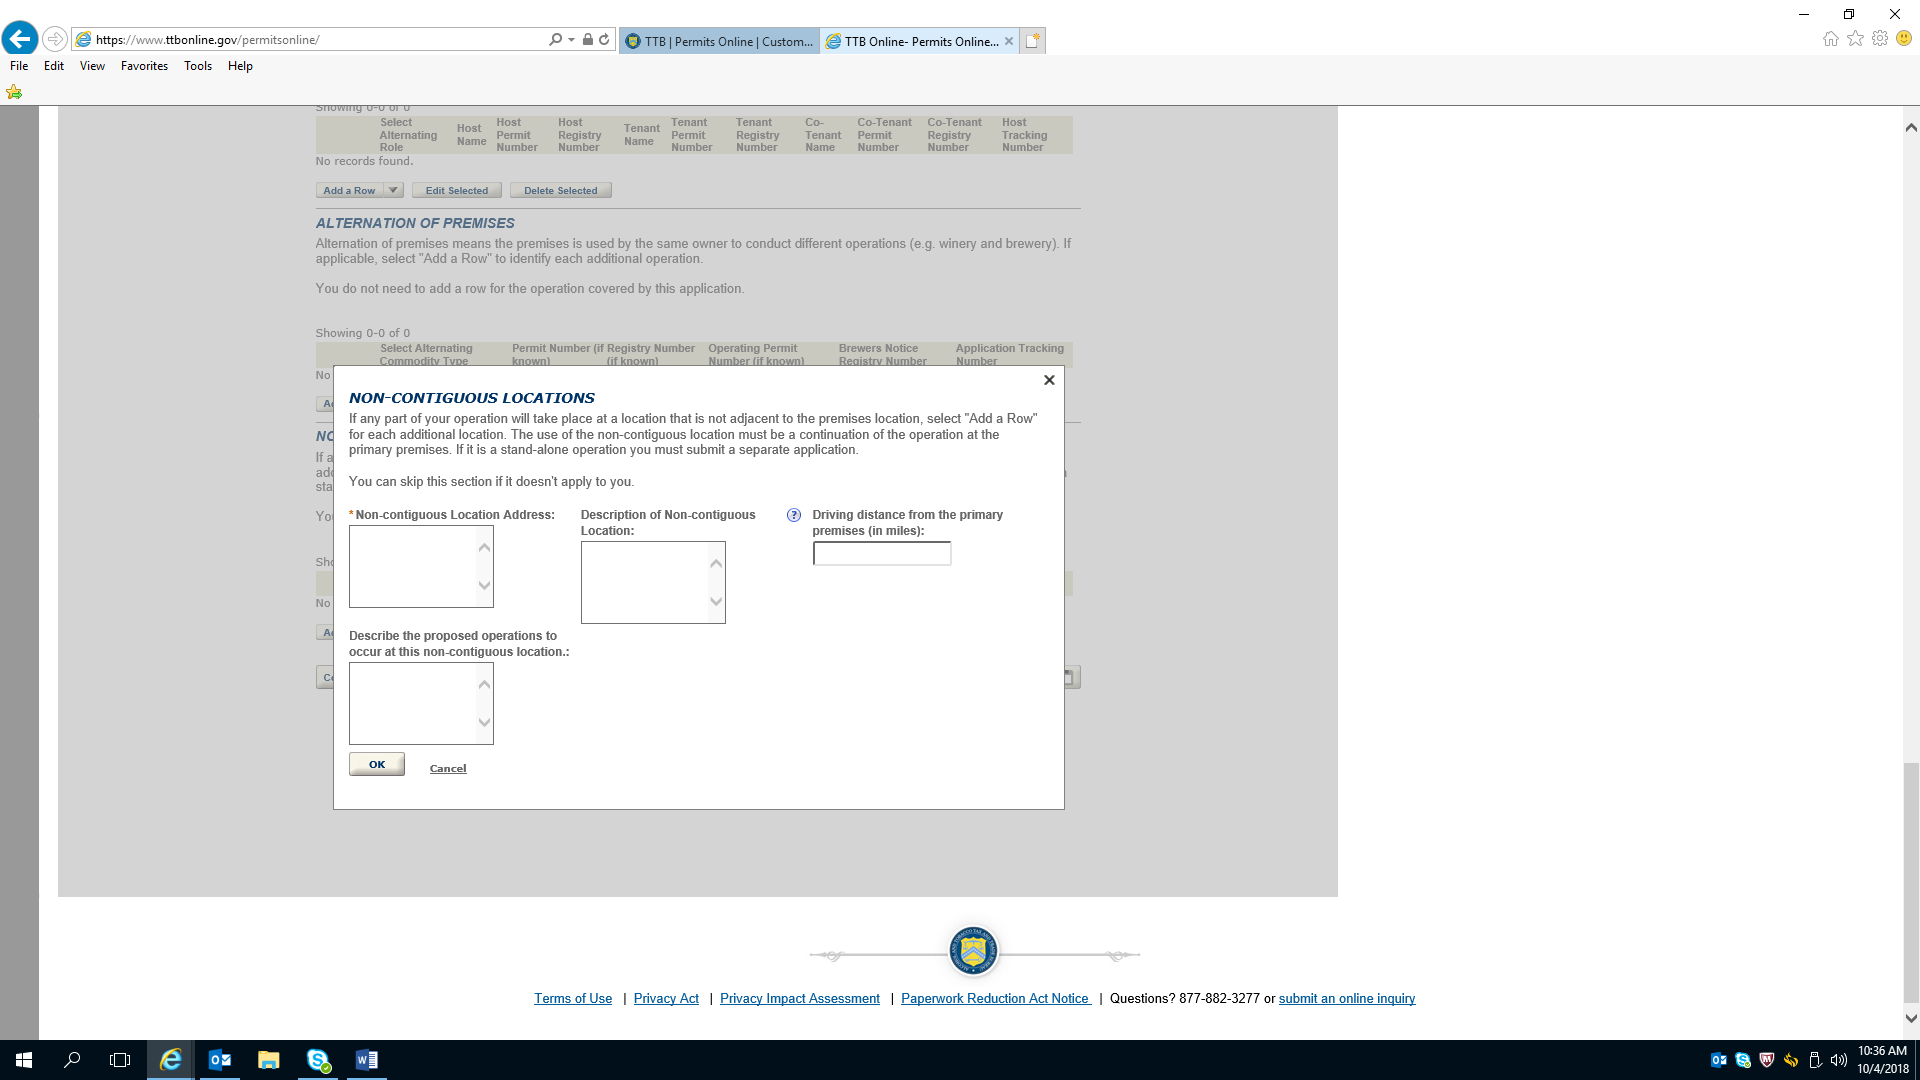Switch to the TTB Permits Online Custom tab
1920x1080 pixels.
719,41
